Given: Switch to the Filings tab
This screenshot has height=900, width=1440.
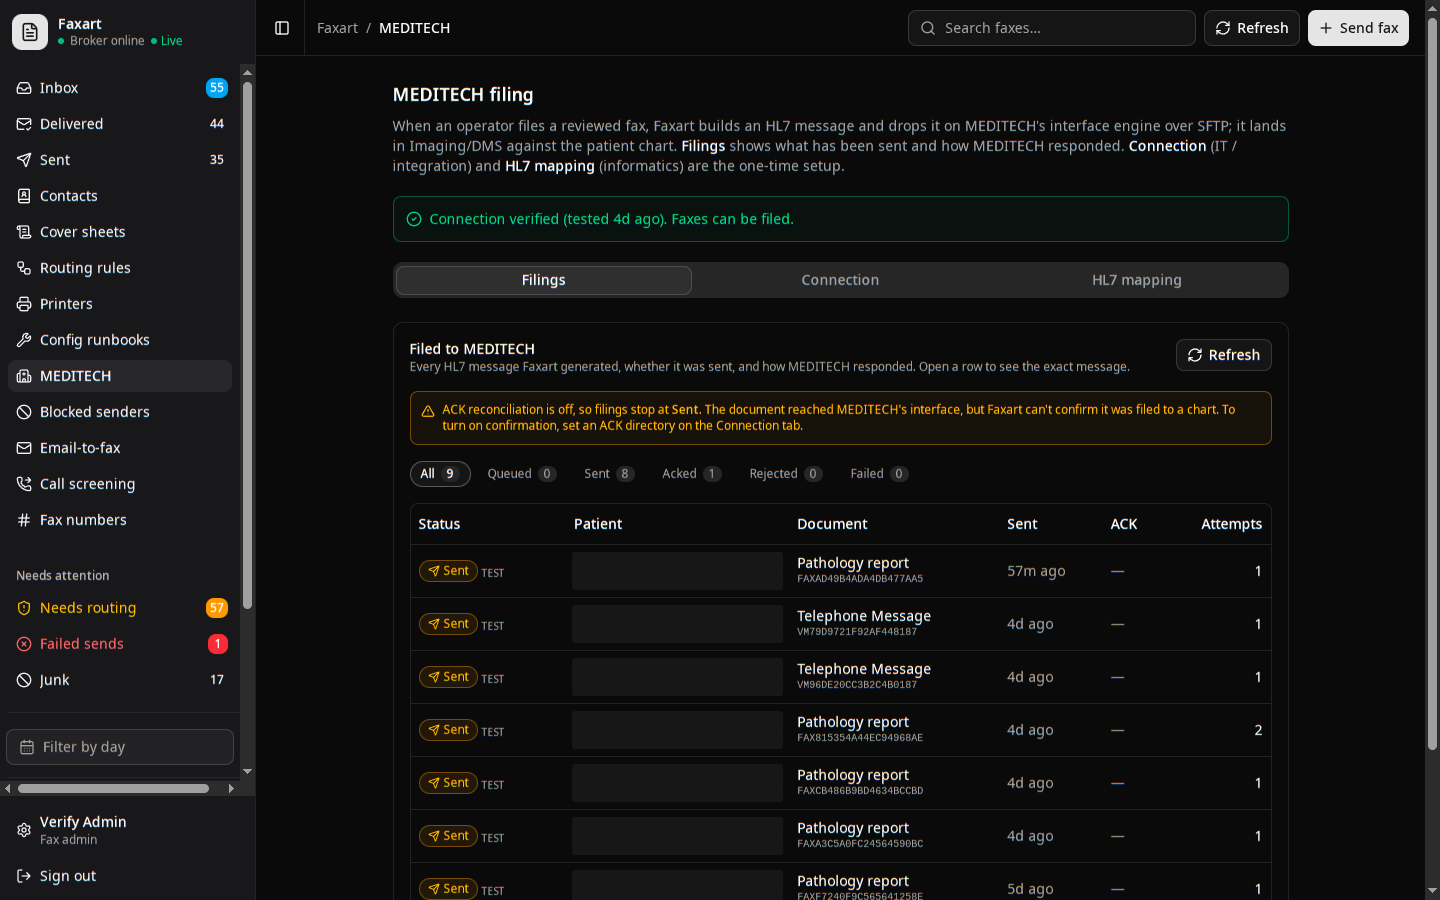Looking at the screenshot, I should (x=544, y=280).
